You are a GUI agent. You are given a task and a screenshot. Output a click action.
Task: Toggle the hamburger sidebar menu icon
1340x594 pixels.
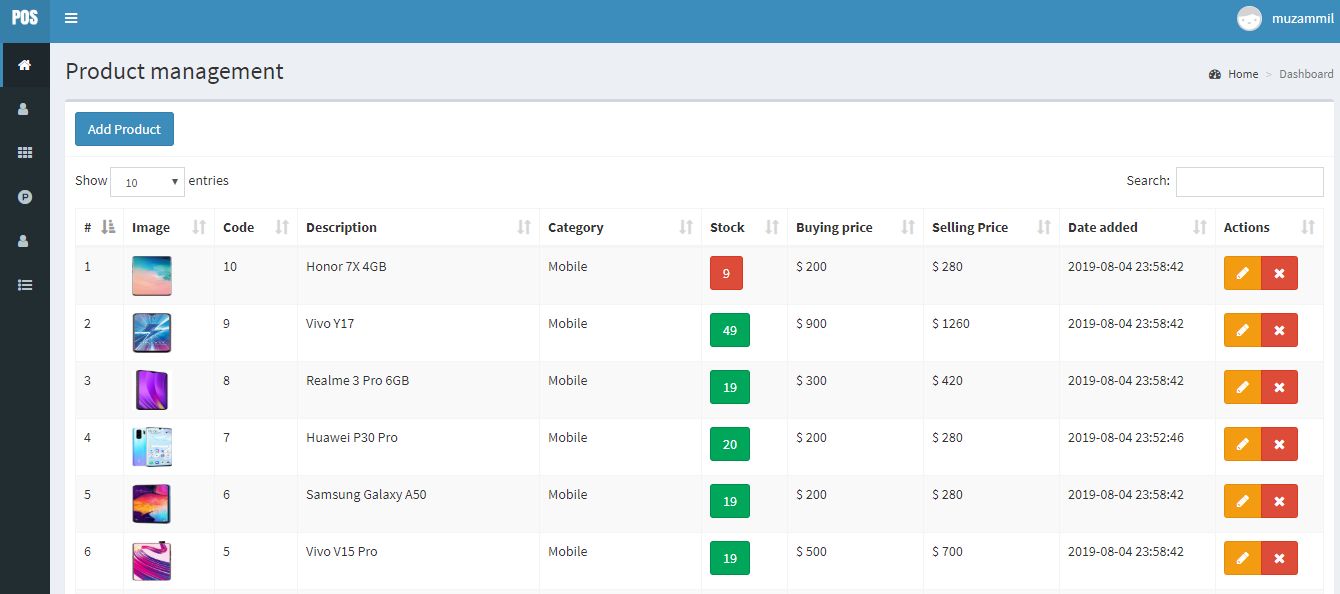point(71,18)
